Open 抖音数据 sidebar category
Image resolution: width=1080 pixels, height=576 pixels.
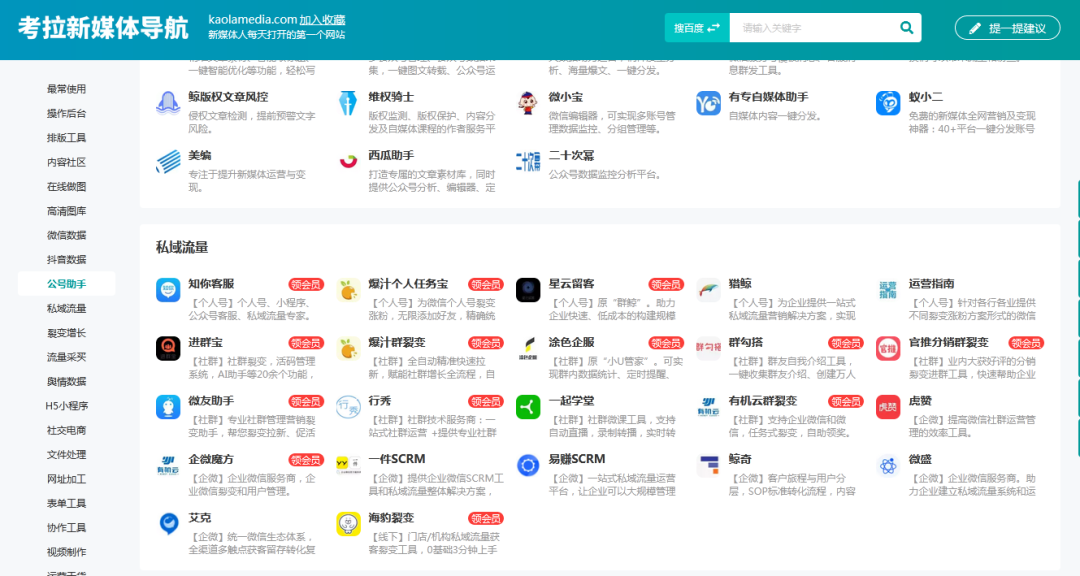(67, 259)
